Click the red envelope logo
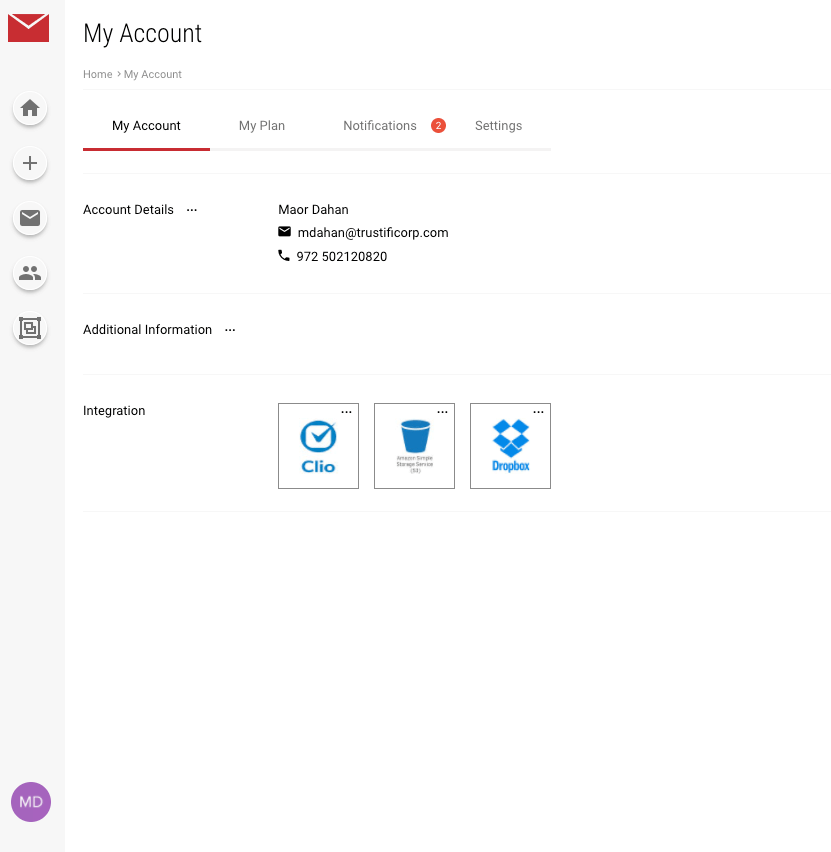Viewport: 831px width, 852px height. coord(28,28)
